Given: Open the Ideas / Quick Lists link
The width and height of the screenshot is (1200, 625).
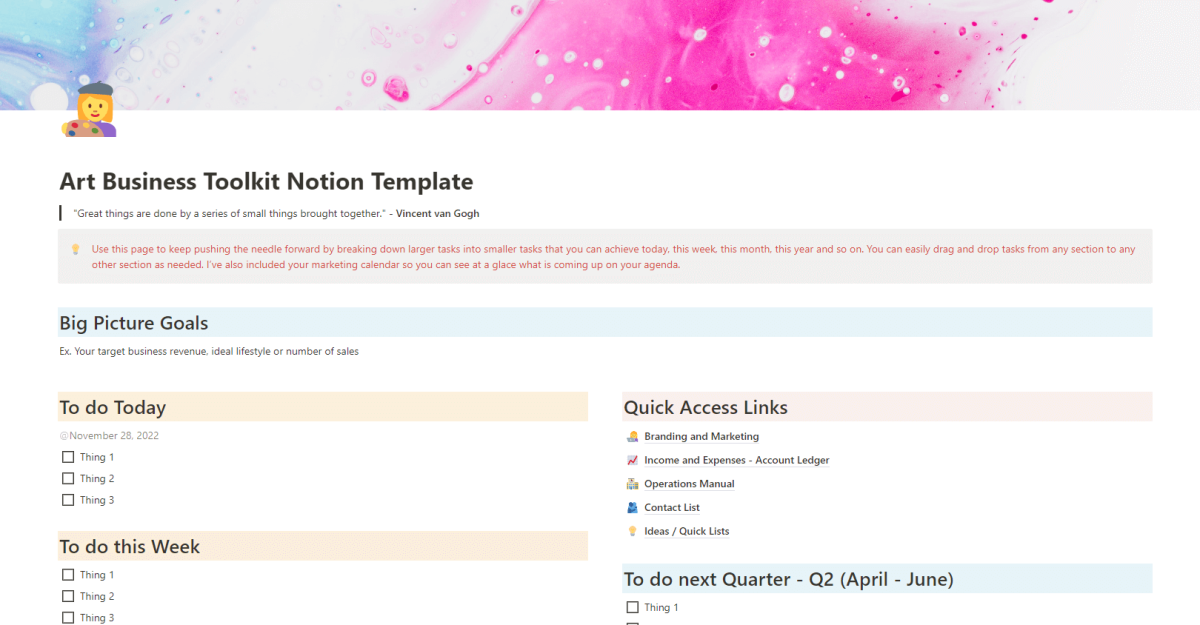Looking at the screenshot, I should coord(687,531).
